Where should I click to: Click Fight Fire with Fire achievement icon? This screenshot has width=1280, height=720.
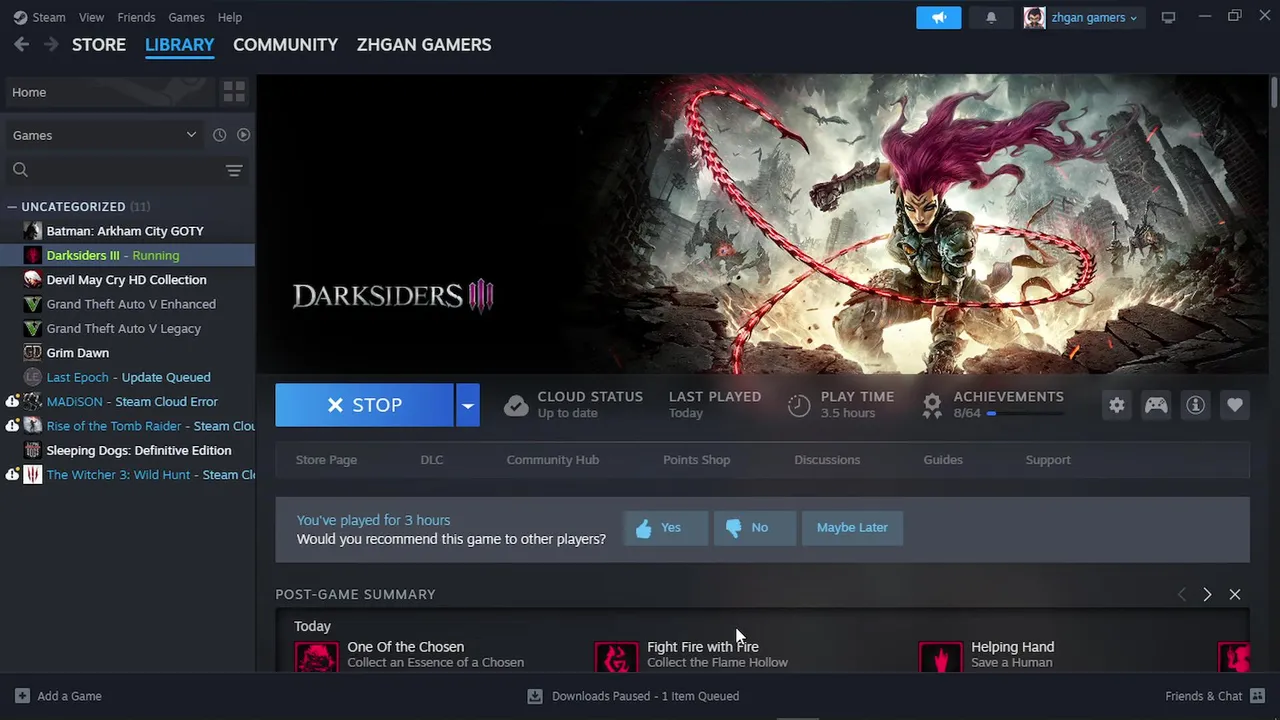[x=616, y=657]
